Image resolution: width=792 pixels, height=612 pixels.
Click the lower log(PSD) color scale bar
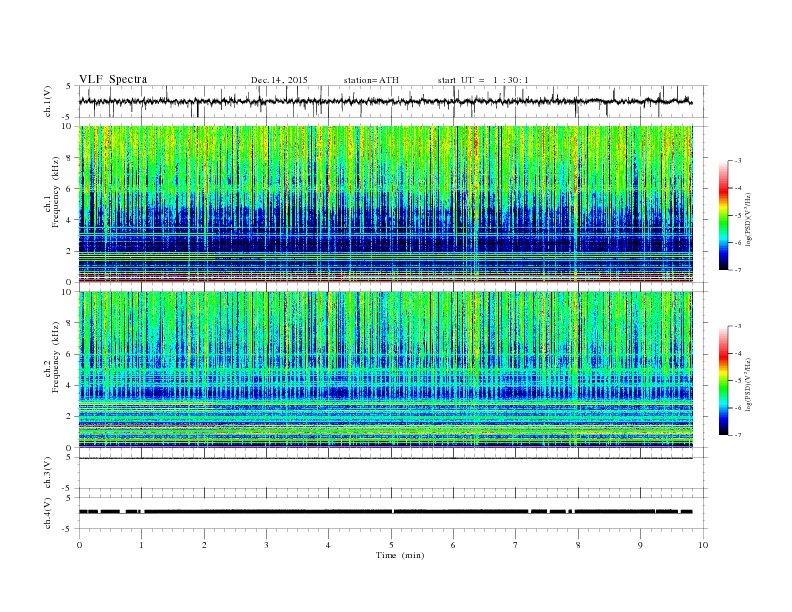(723, 381)
